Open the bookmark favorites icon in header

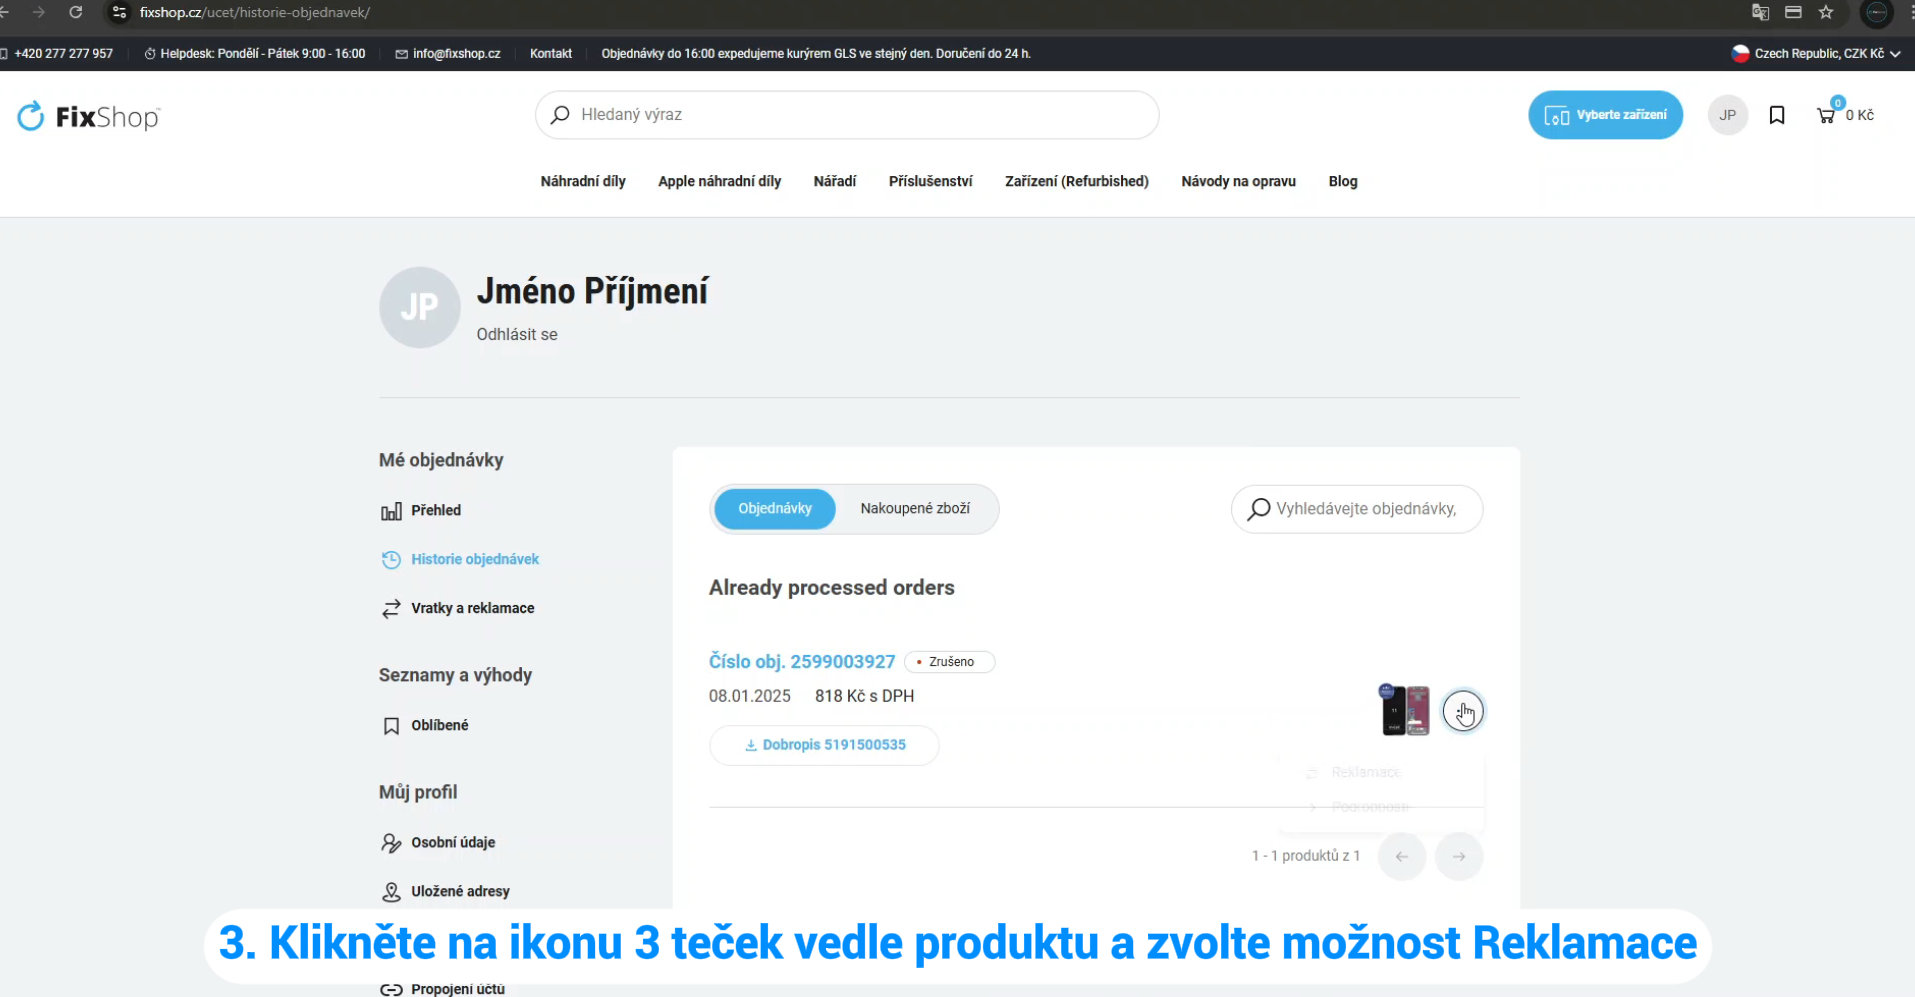coord(1776,115)
